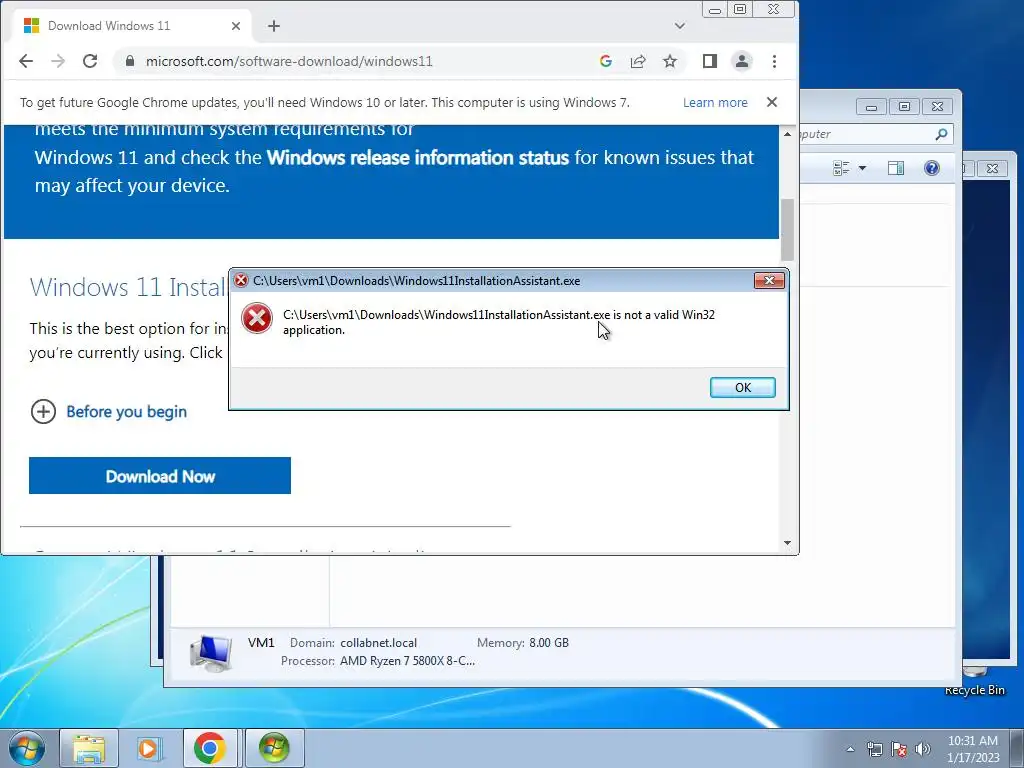Click the page scrollbar down arrow
This screenshot has height=768, width=1024.
point(787,543)
